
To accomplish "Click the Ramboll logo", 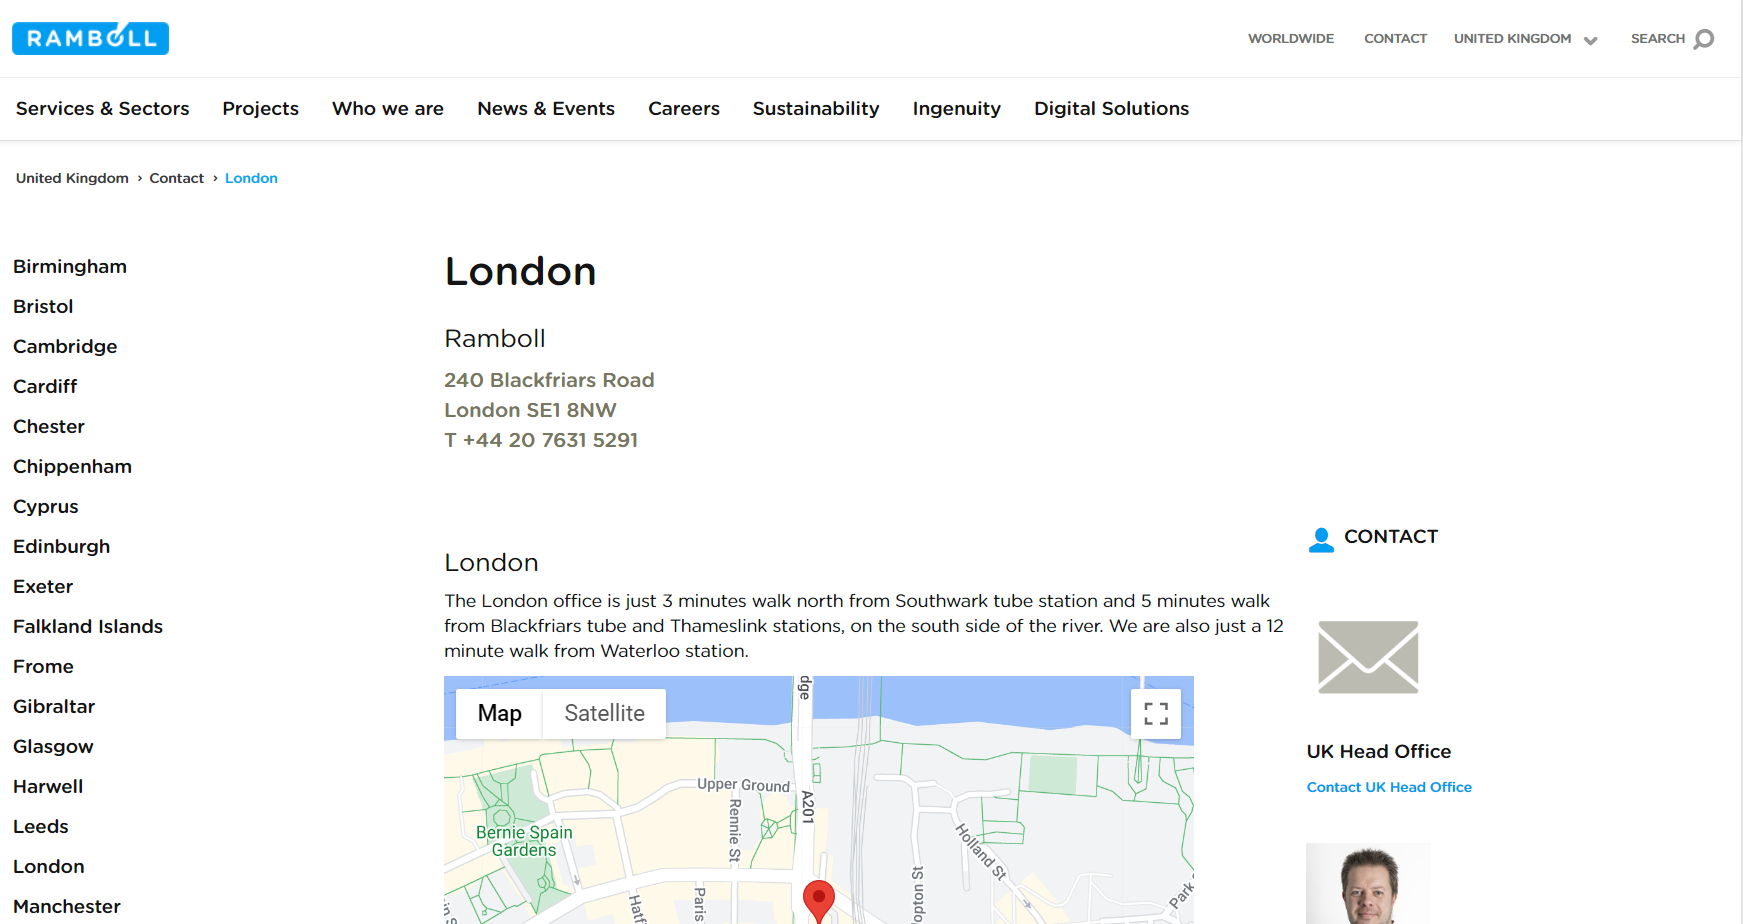I will click(x=90, y=38).
